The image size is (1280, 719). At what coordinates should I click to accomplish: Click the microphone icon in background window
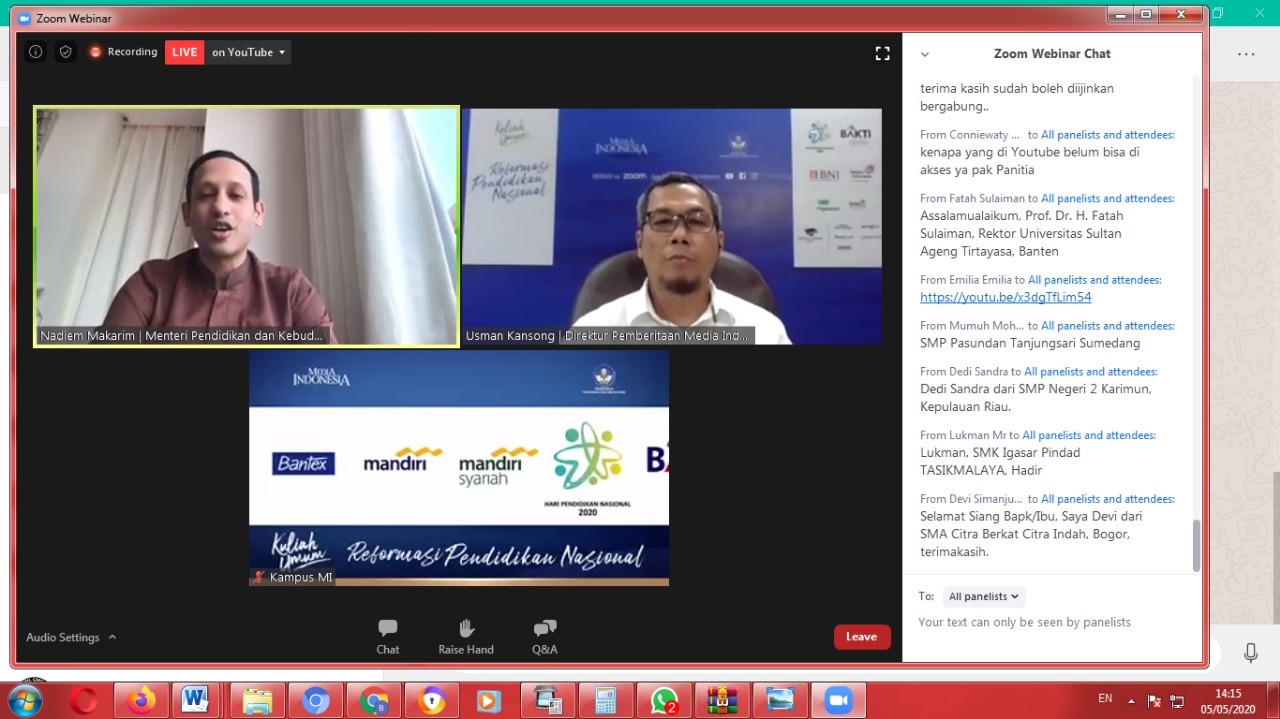pos(1251,653)
